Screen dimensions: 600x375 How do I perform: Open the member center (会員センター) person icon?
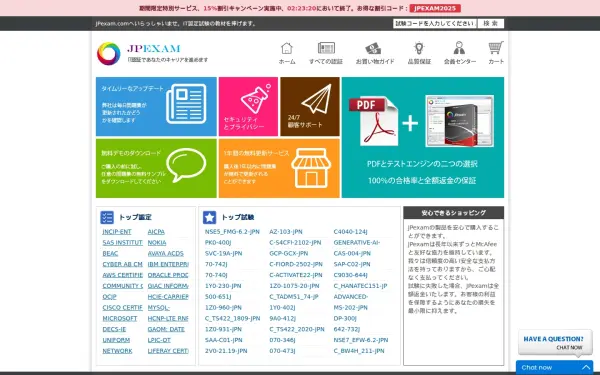tap(459, 48)
